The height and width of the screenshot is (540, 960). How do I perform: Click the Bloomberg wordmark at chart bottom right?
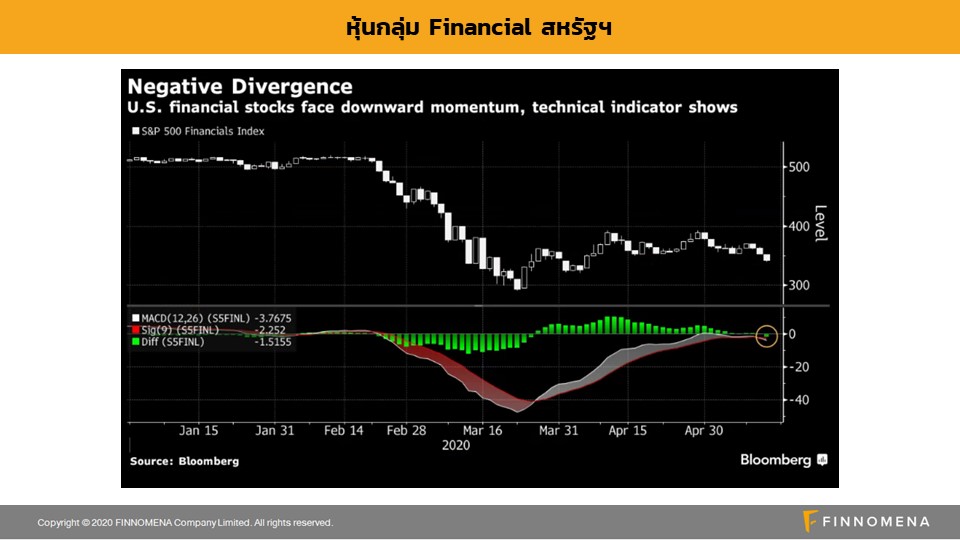(775, 460)
